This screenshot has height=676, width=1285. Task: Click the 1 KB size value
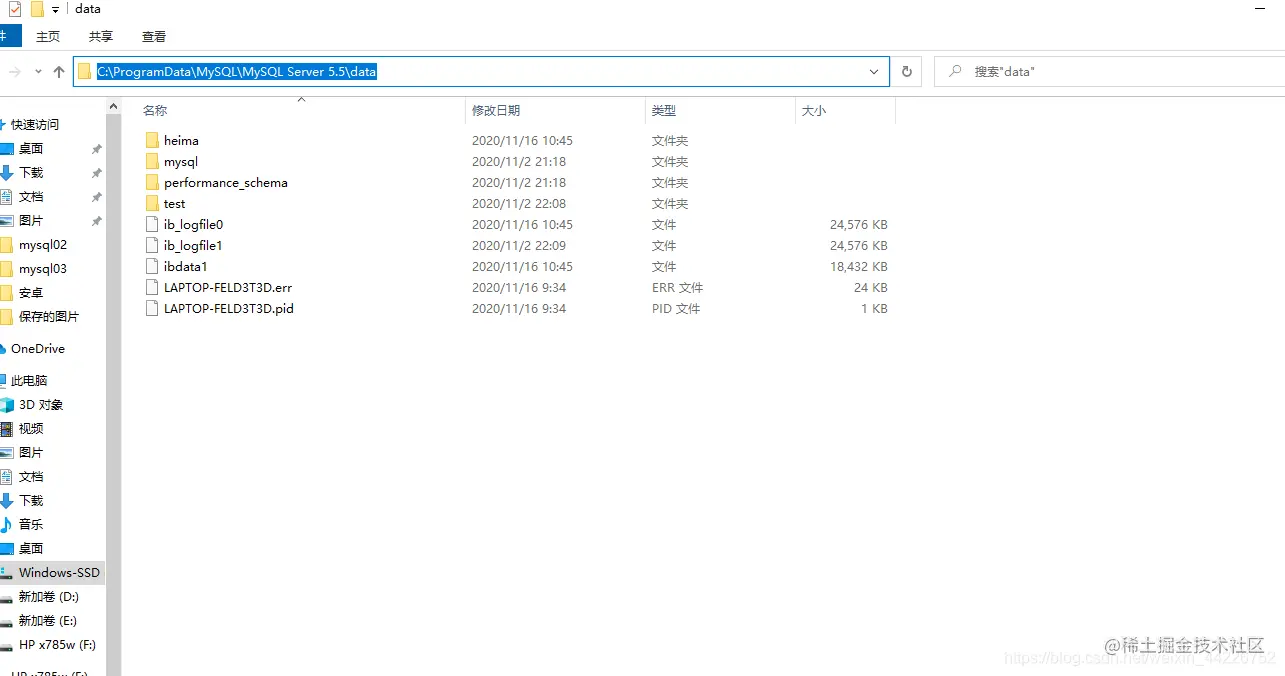point(874,308)
